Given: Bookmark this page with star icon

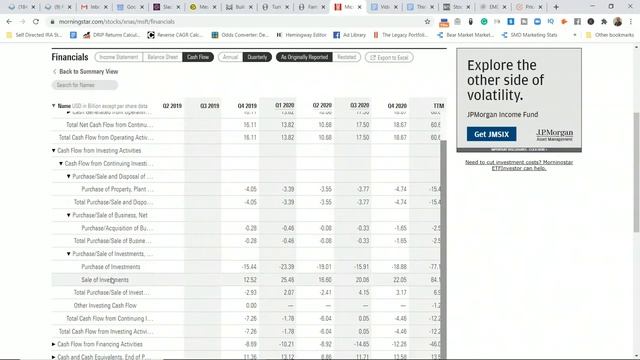Looking at the screenshot, I should click(x=427, y=22).
